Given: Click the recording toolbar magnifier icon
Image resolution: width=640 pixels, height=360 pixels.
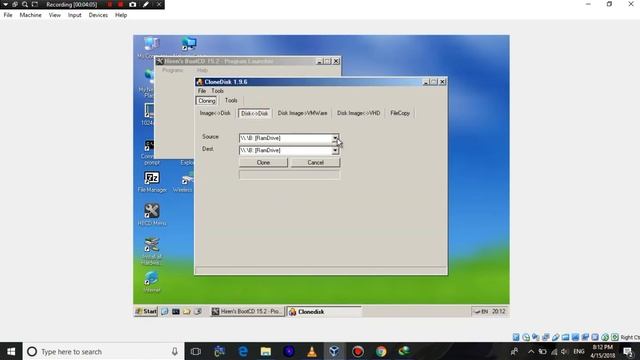Looking at the screenshot, I should point(24,4).
